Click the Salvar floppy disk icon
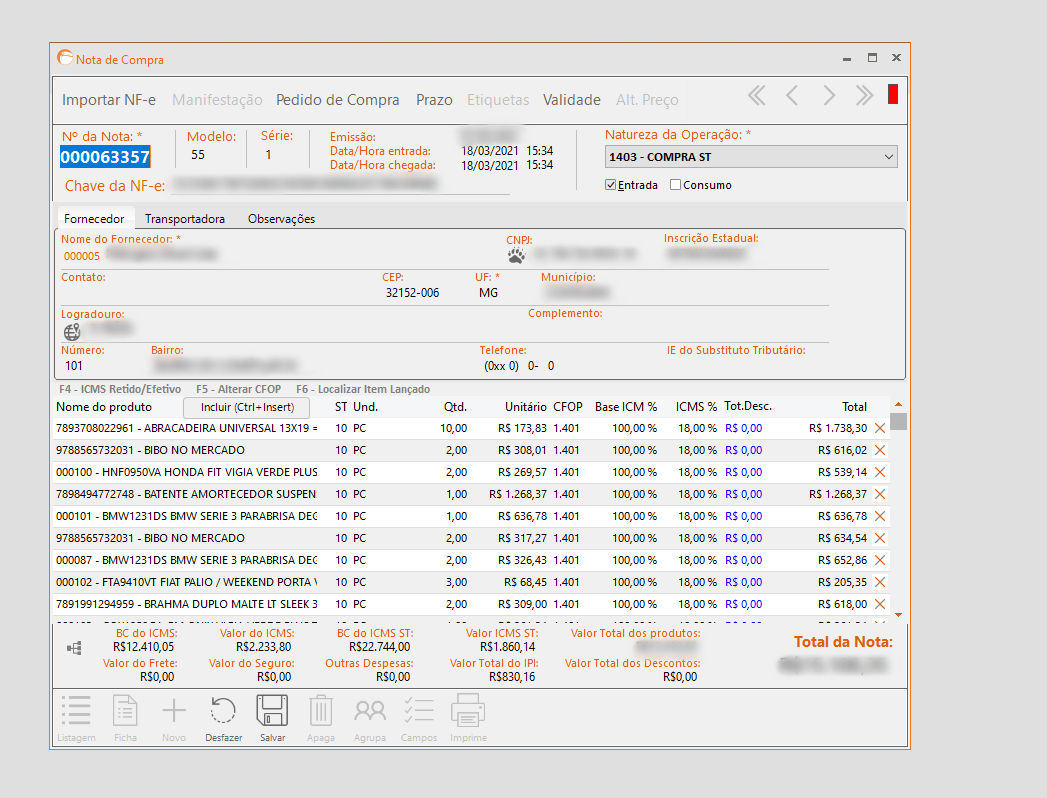The image size is (1047, 798). (272, 711)
